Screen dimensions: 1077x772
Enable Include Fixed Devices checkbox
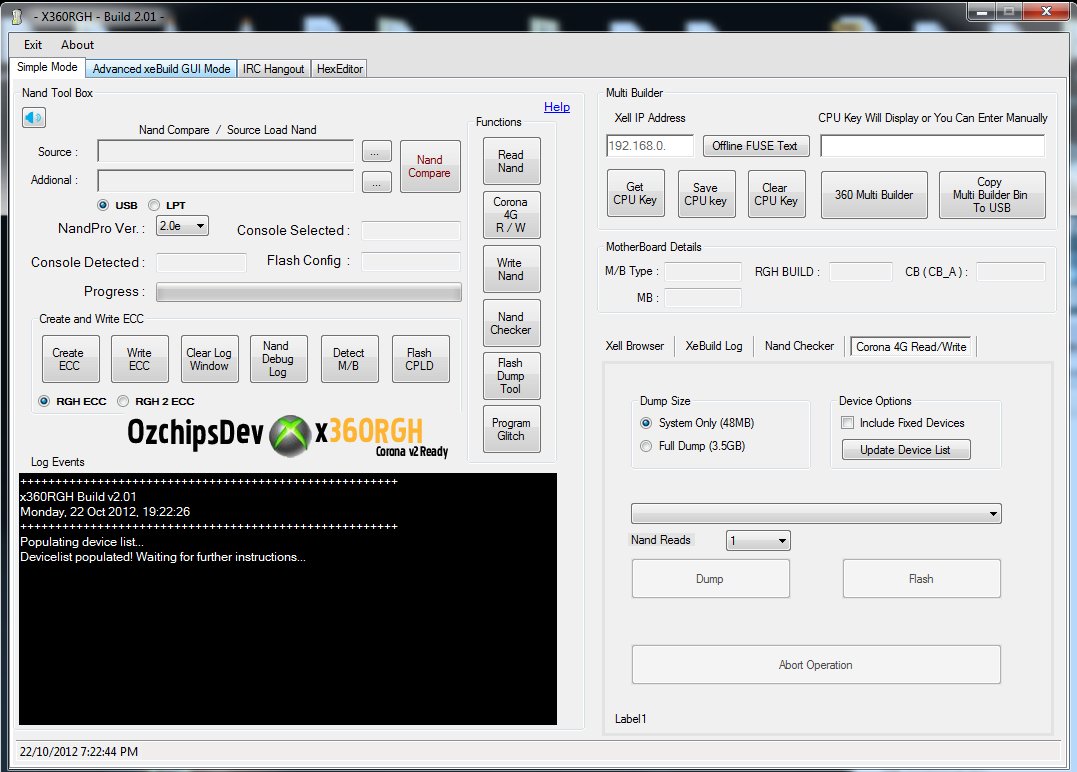click(x=847, y=423)
